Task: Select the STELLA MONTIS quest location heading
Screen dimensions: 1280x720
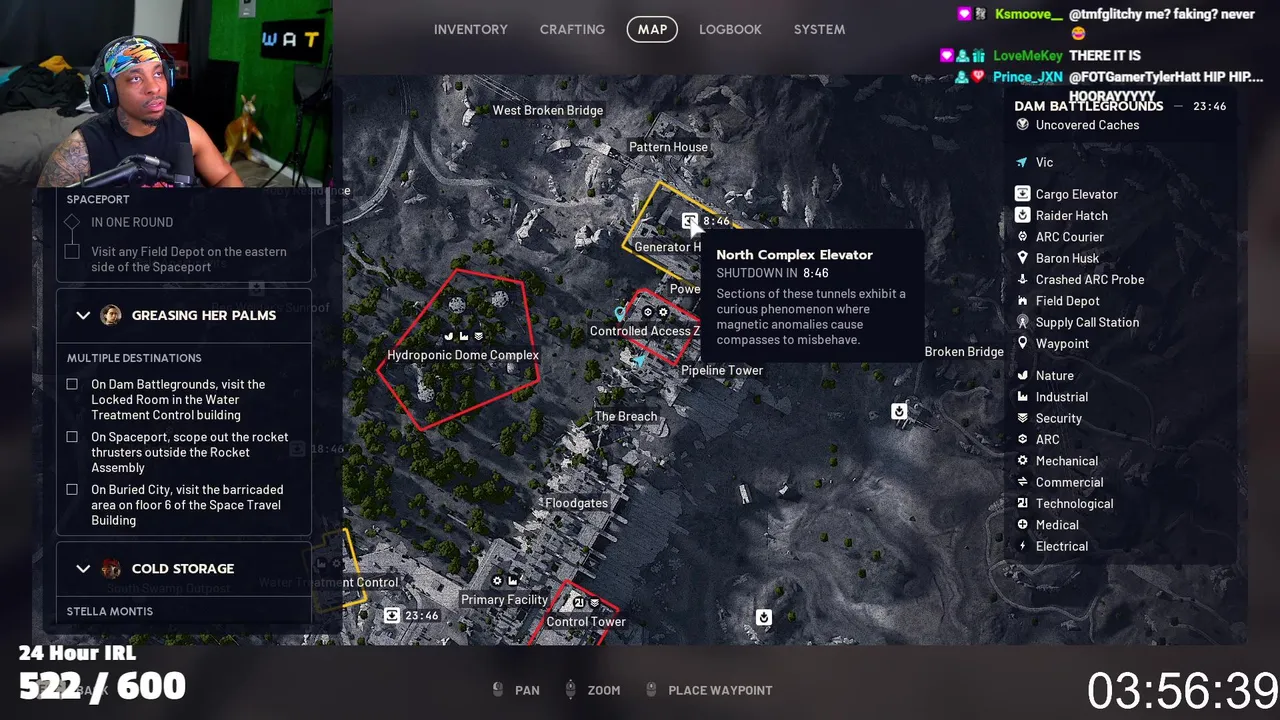Action: point(110,611)
